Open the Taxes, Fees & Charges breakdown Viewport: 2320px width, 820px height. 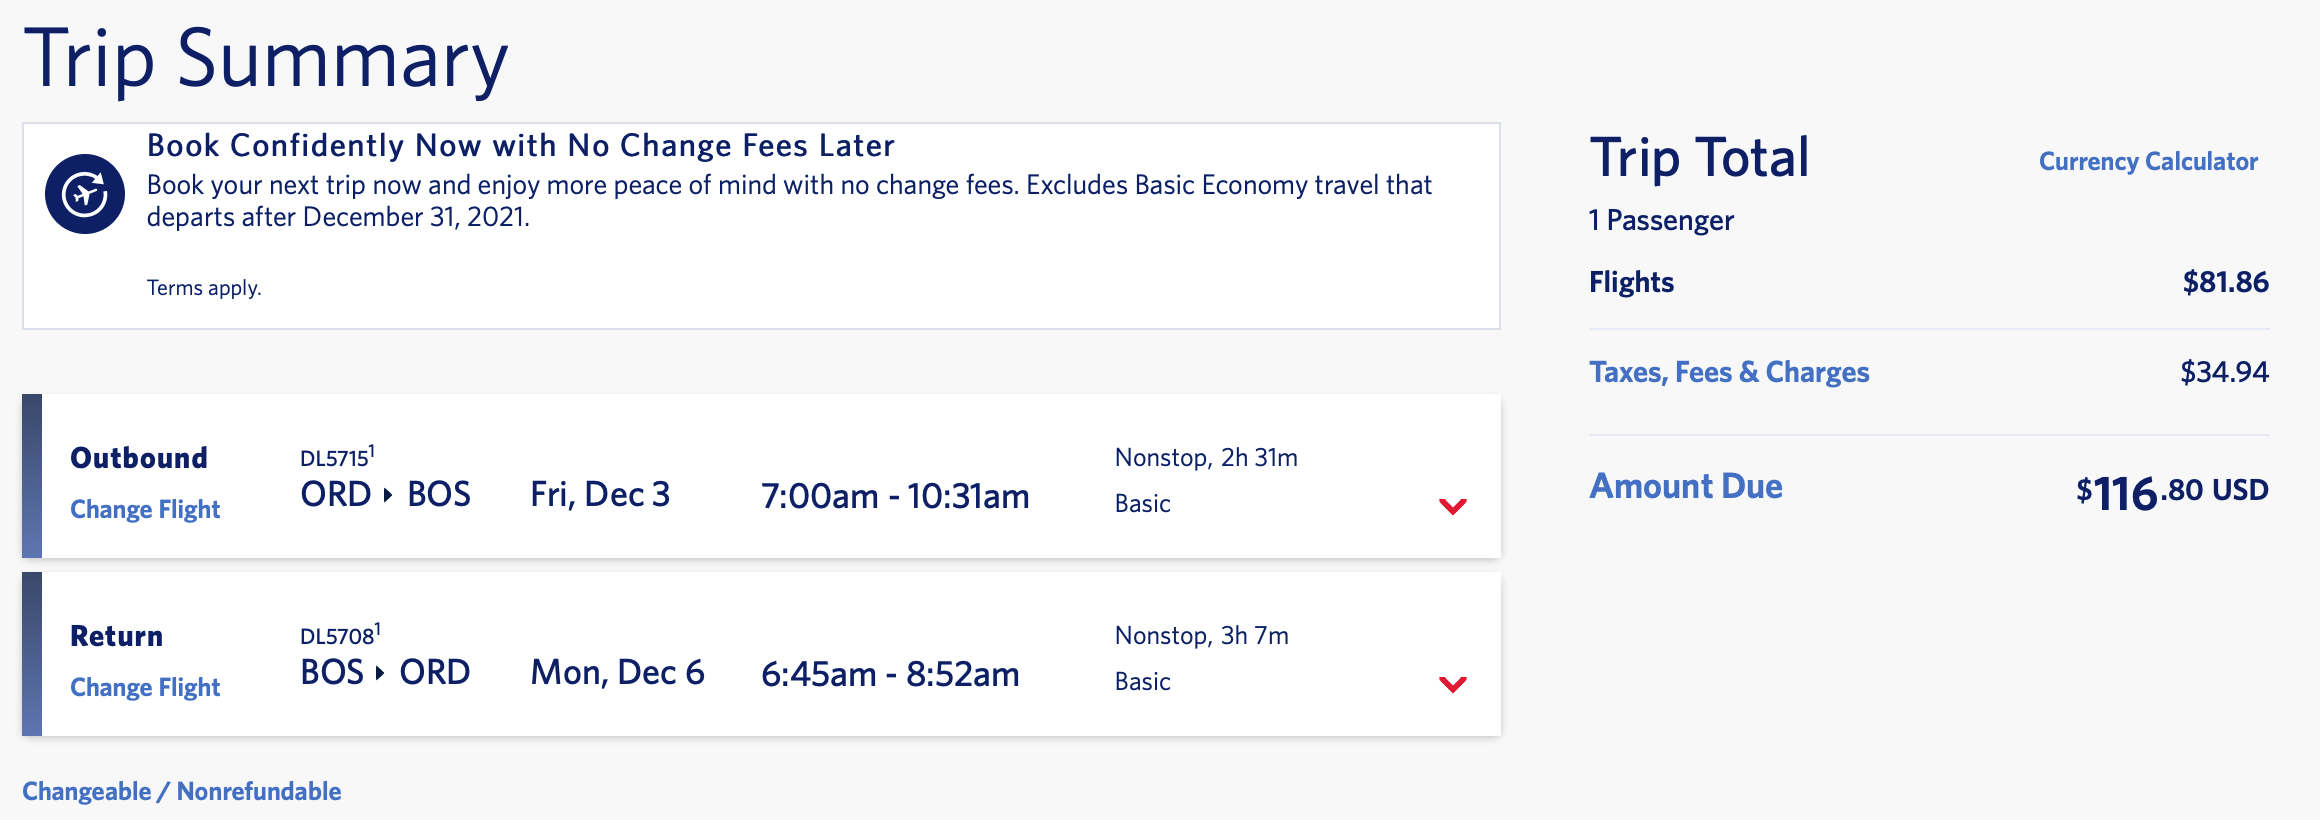(1729, 372)
